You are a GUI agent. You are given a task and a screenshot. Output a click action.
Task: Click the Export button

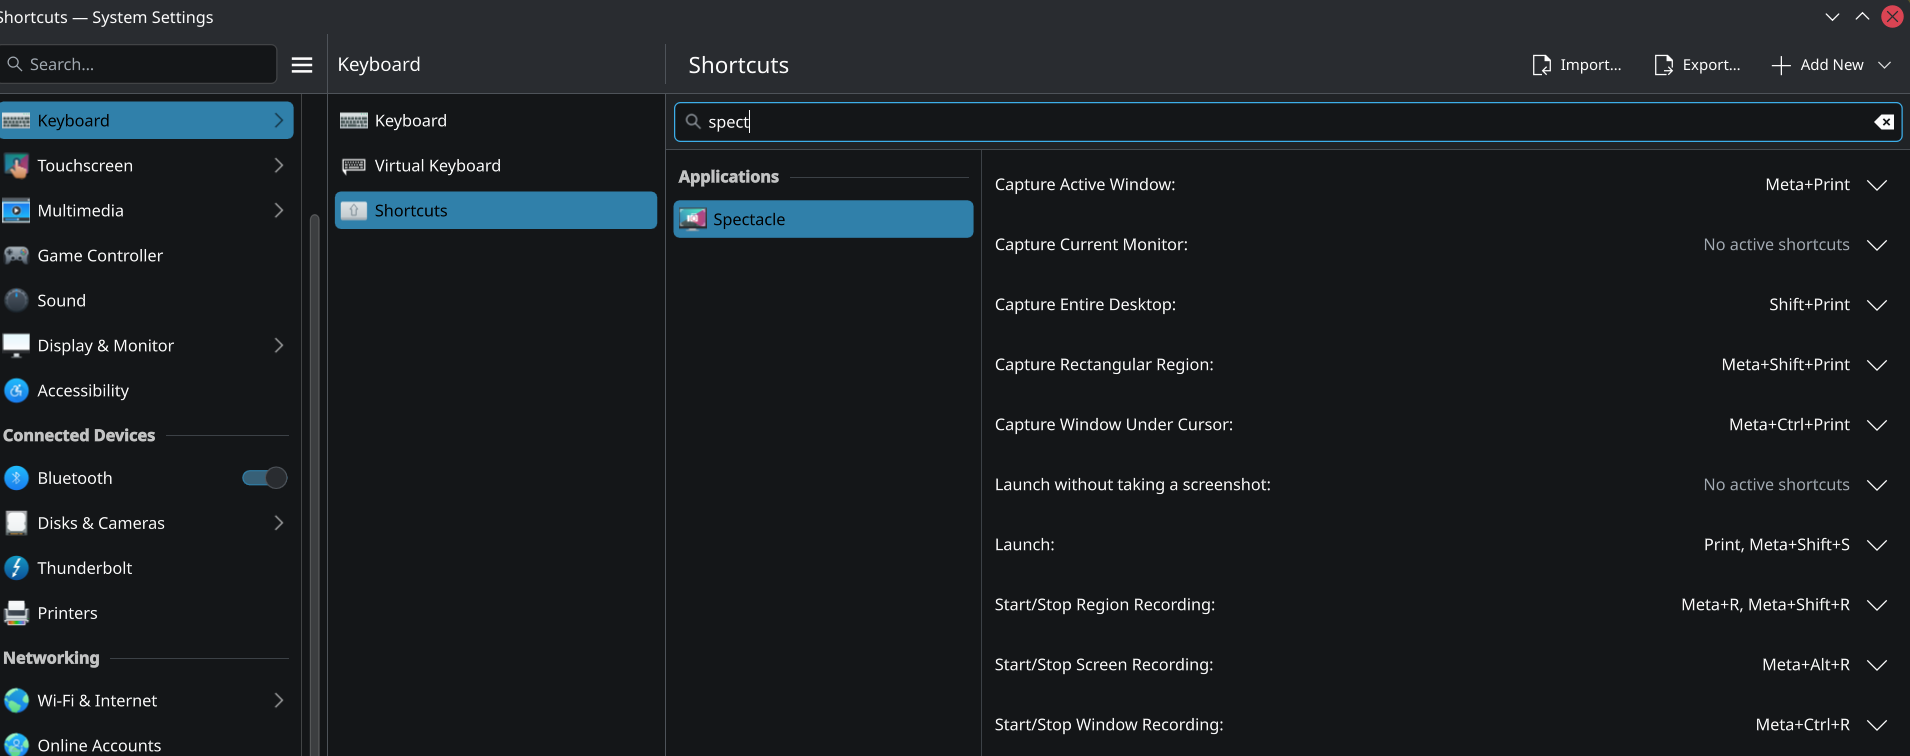tap(1698, 65)
